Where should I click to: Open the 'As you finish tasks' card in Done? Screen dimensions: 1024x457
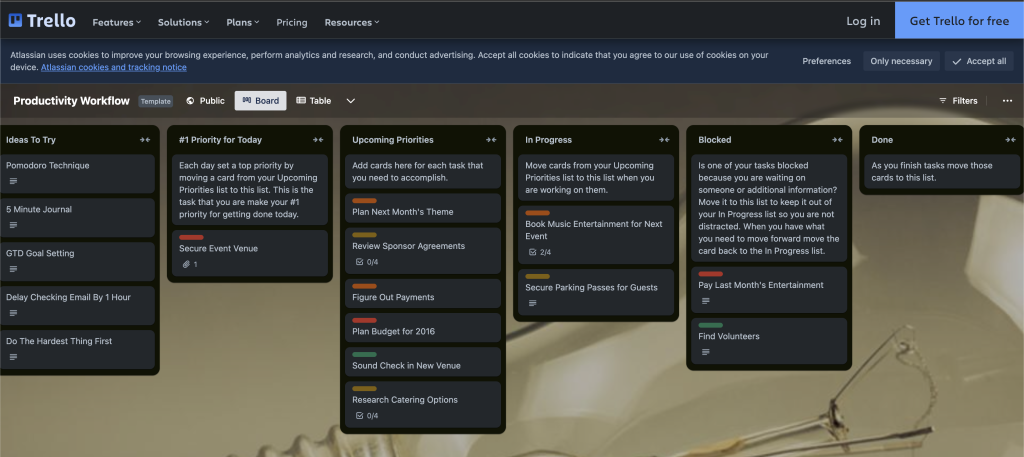[940, 172]
